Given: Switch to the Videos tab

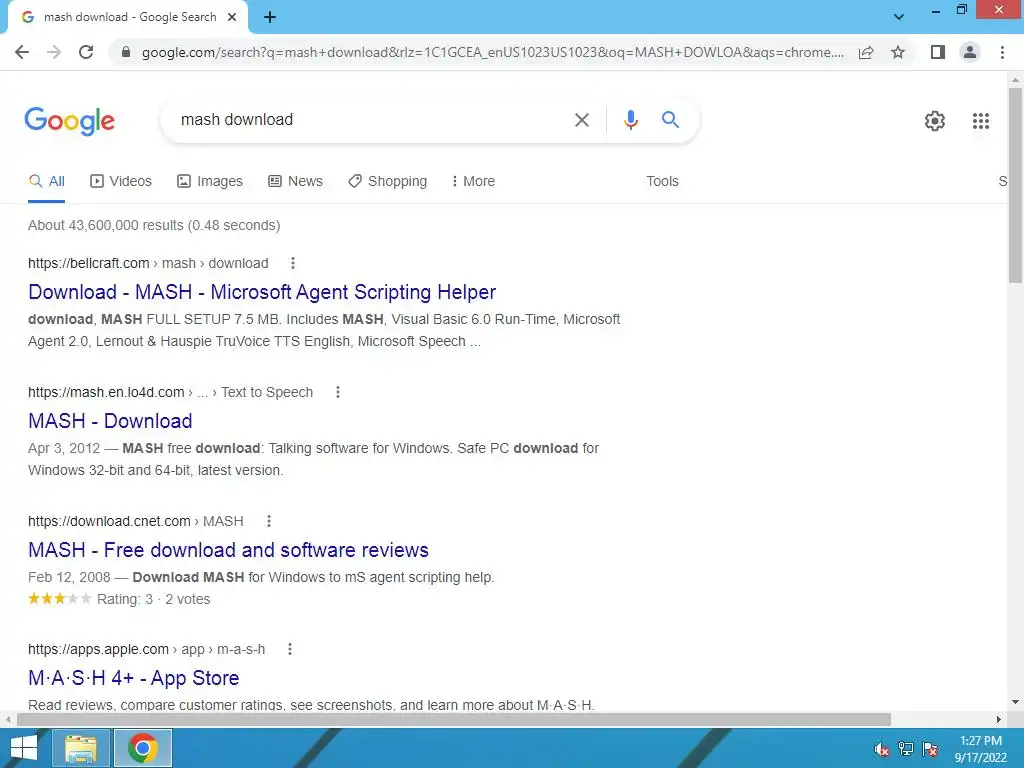Looking at the screenshot, I should click(x=121, y=182).
